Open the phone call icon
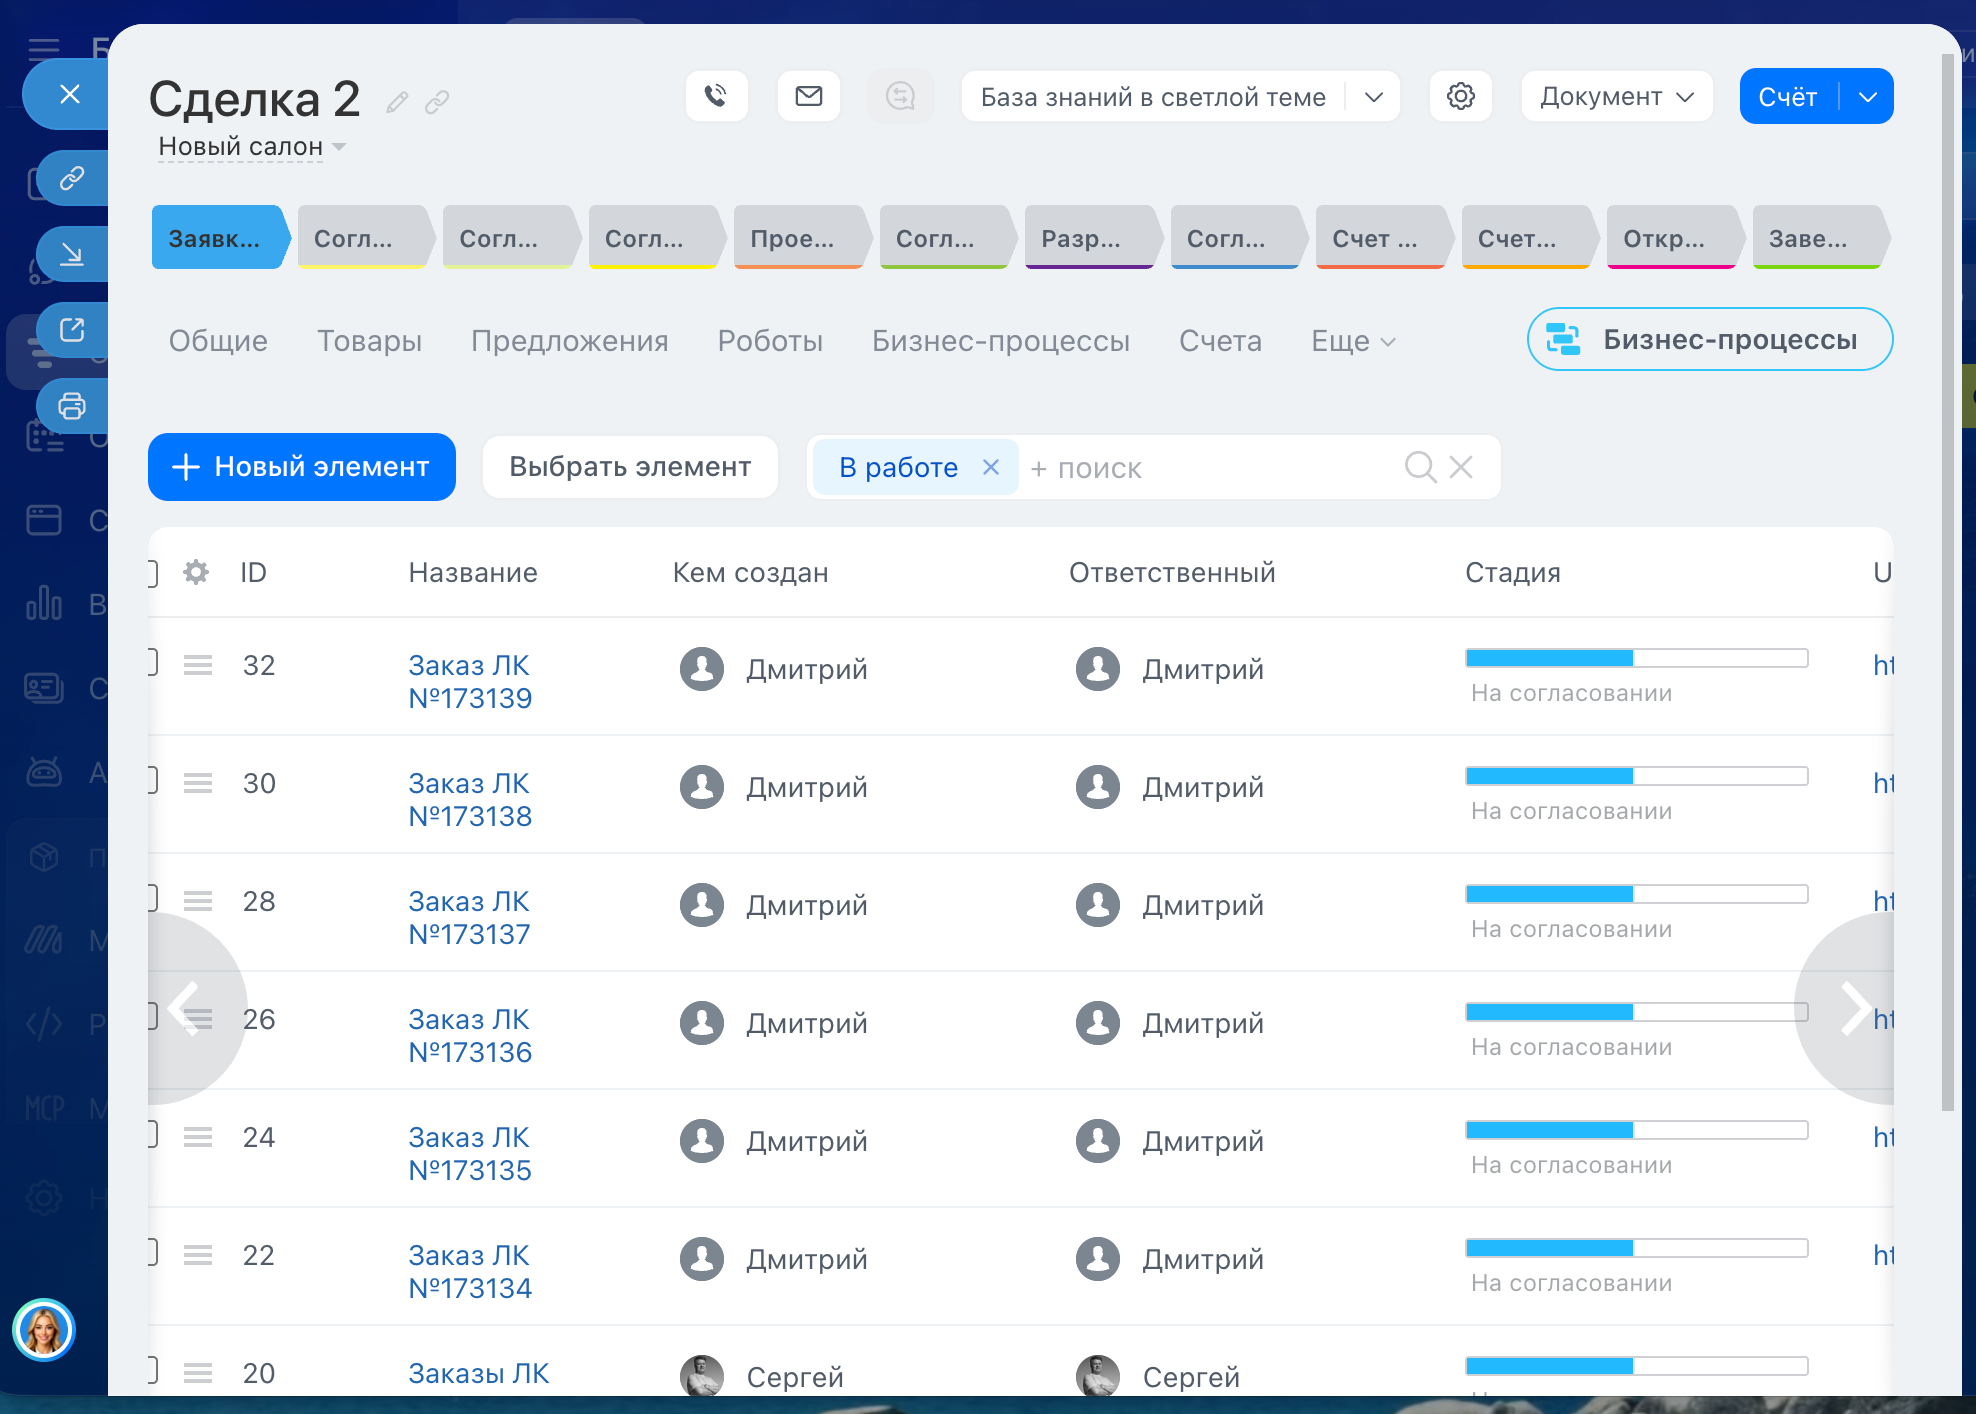The width and height of the screenshot is (1976, 1414). 715,96
